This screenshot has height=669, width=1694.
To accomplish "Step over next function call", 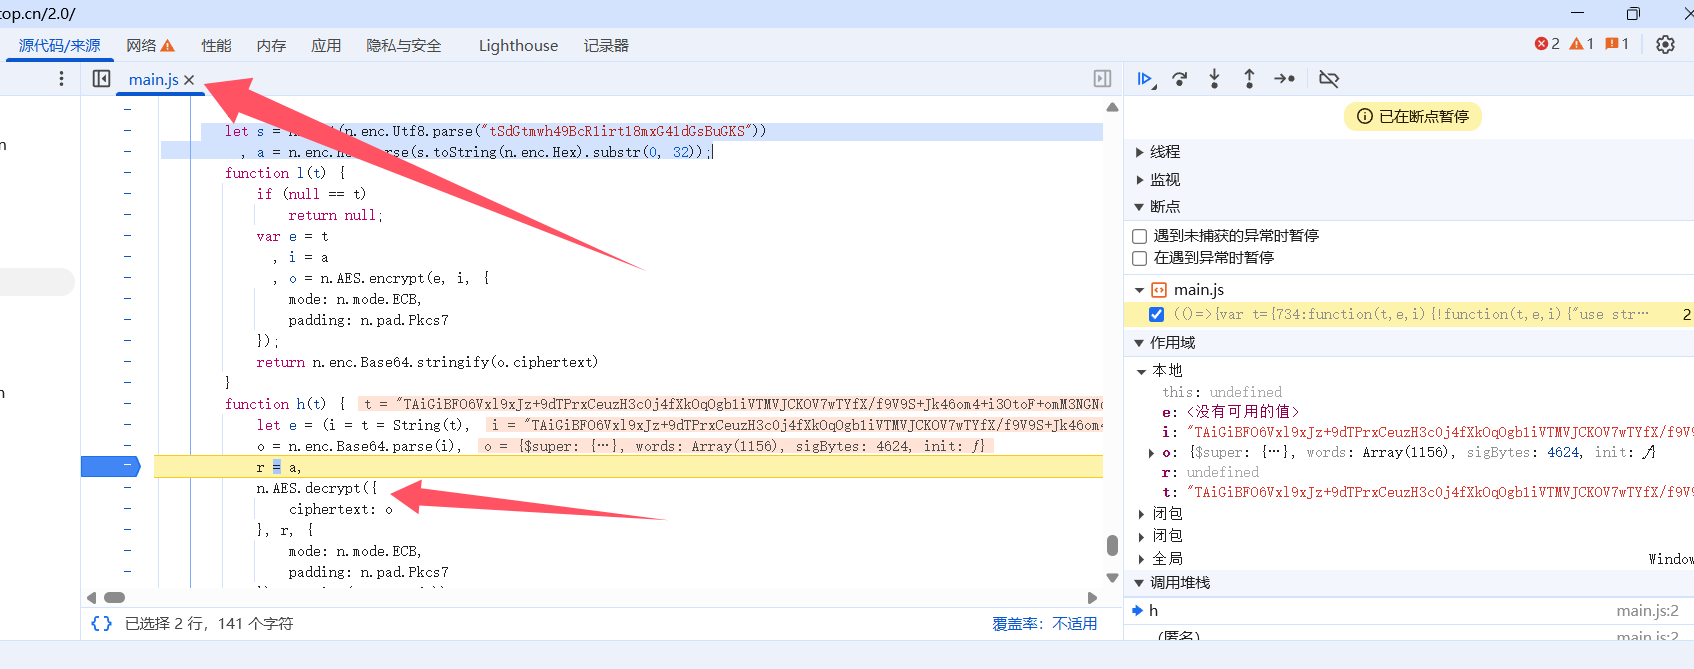I will click(1180, 79).
